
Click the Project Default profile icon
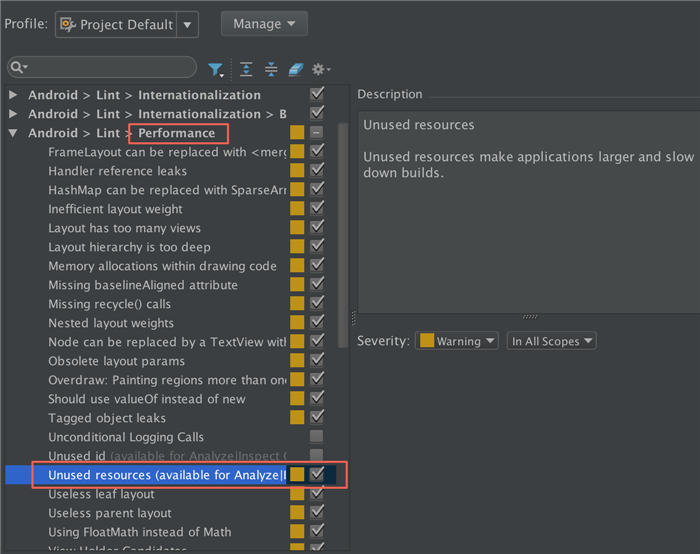pos(68,24)
